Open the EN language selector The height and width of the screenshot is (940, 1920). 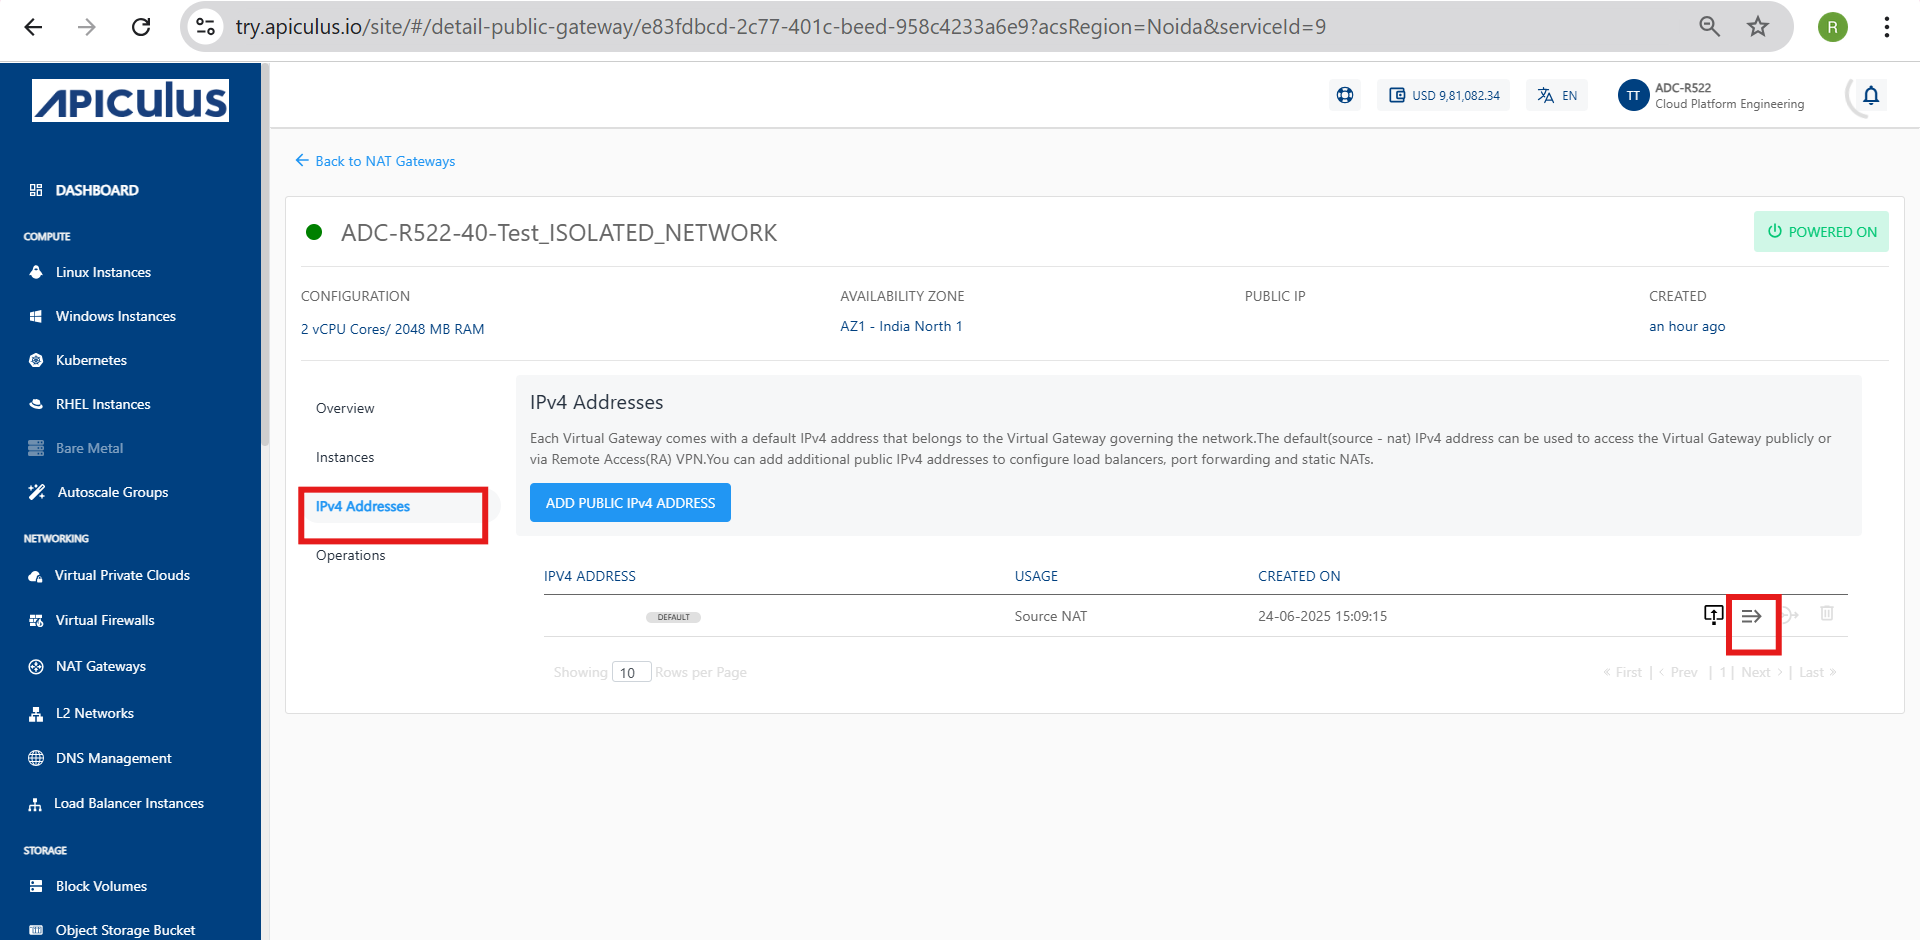1557,96
